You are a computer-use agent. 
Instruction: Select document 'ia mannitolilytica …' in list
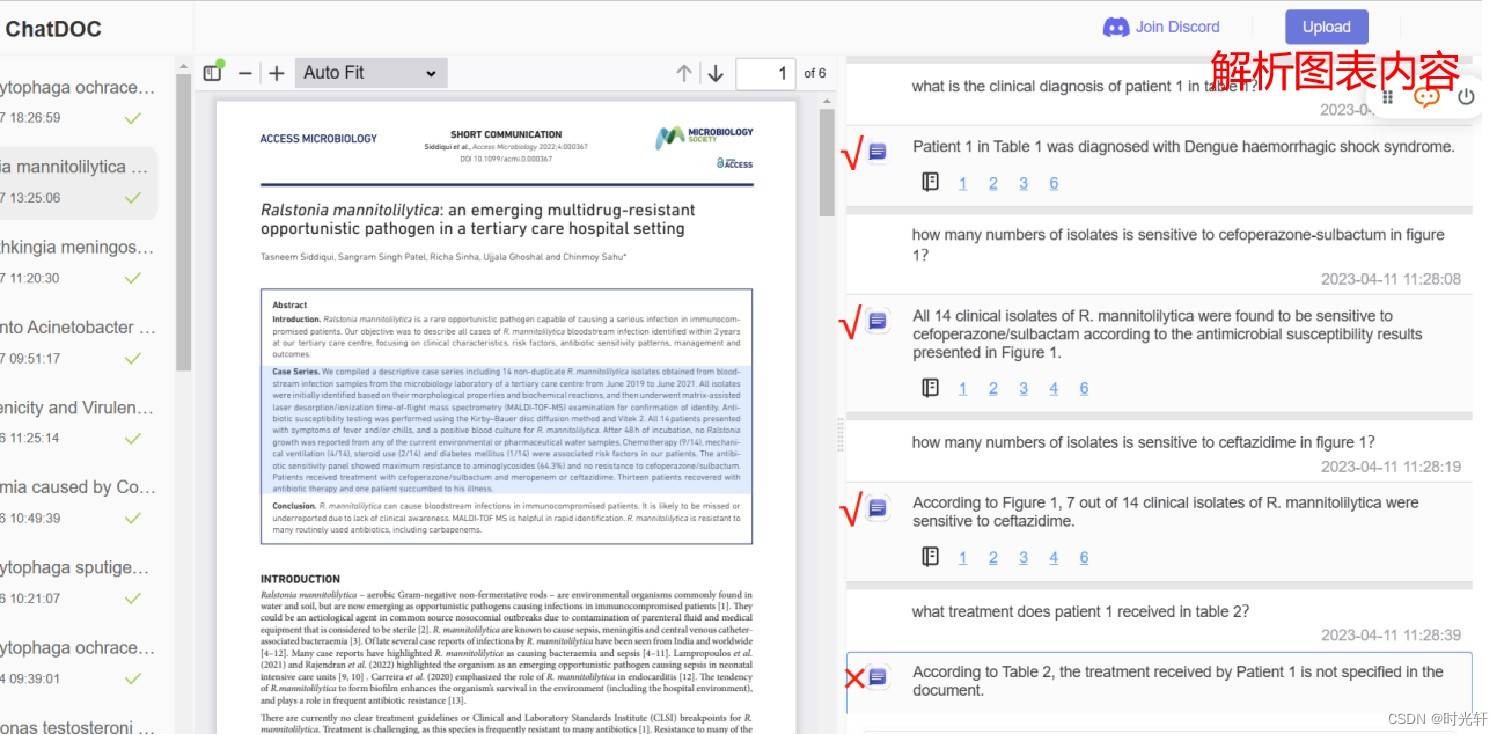point(78,182)
